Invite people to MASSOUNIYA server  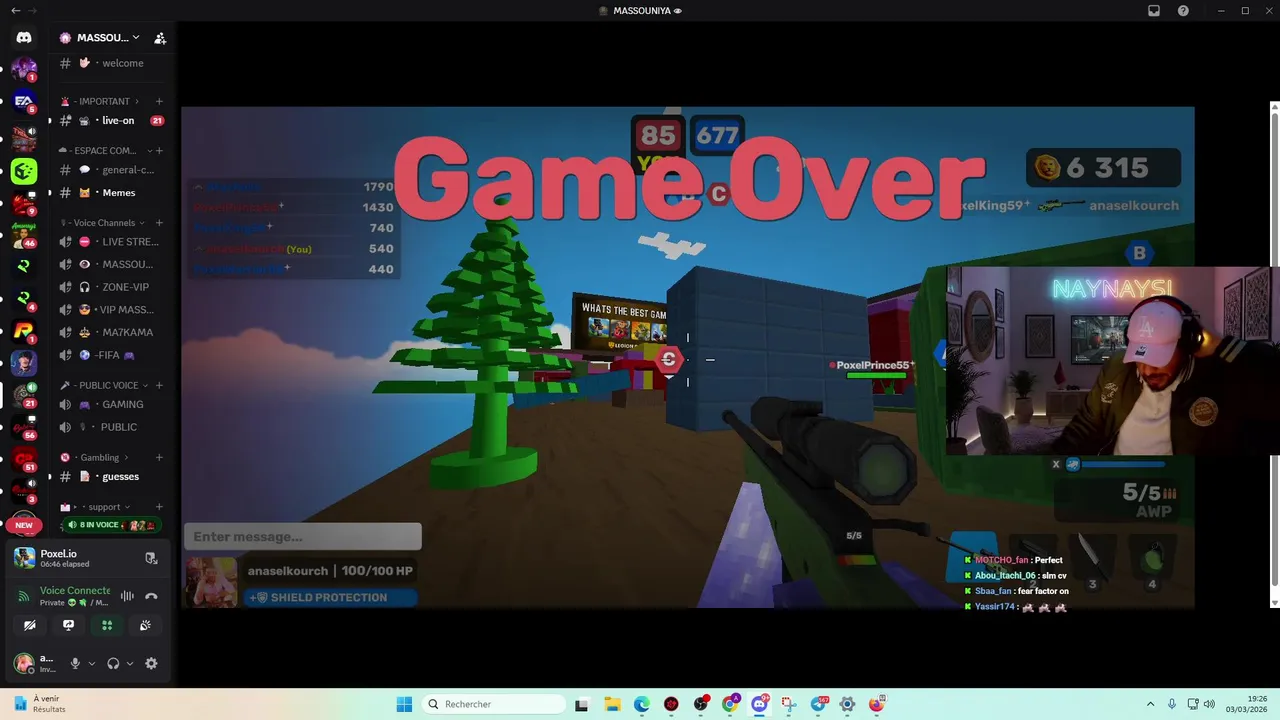coord(159,38)
